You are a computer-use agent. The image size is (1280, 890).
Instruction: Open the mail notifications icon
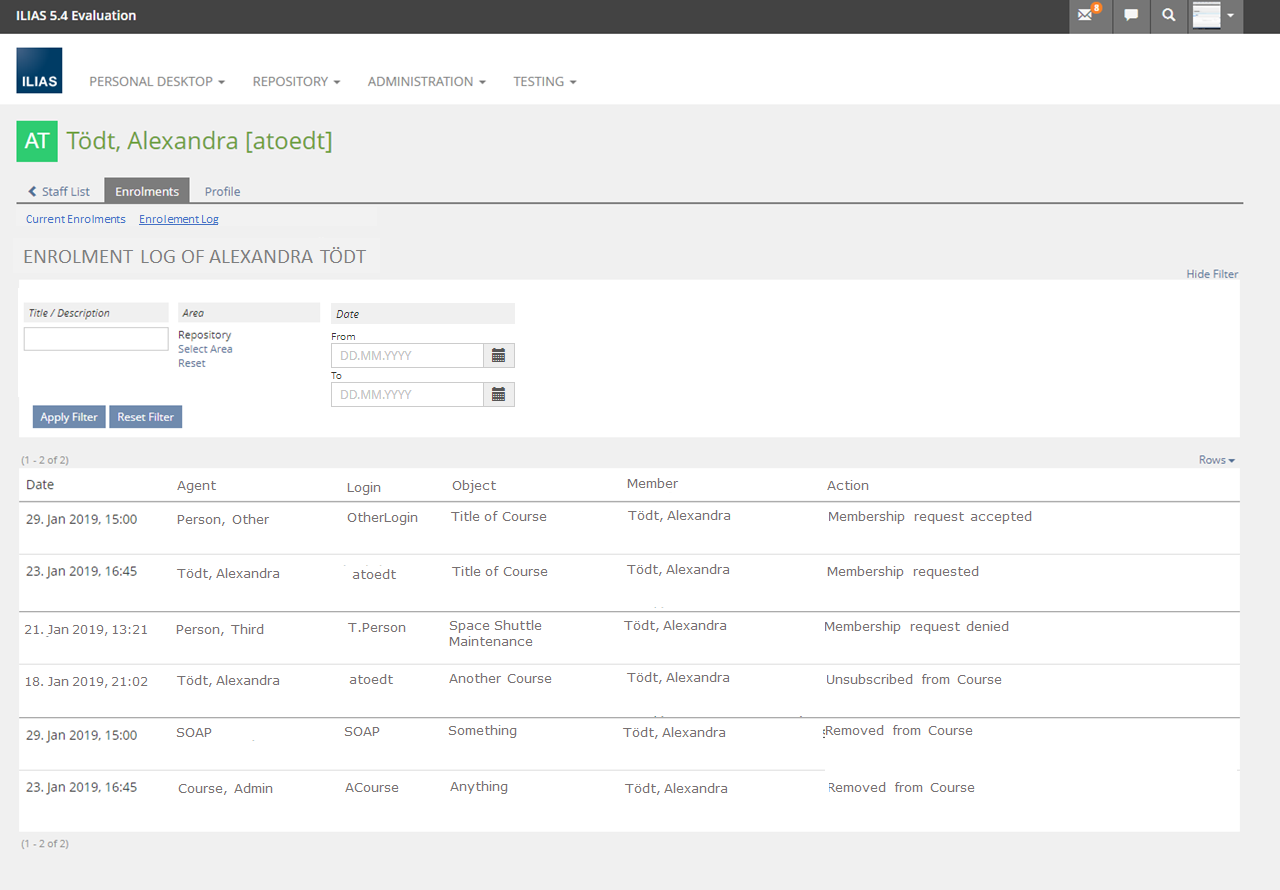point(1088,16)
